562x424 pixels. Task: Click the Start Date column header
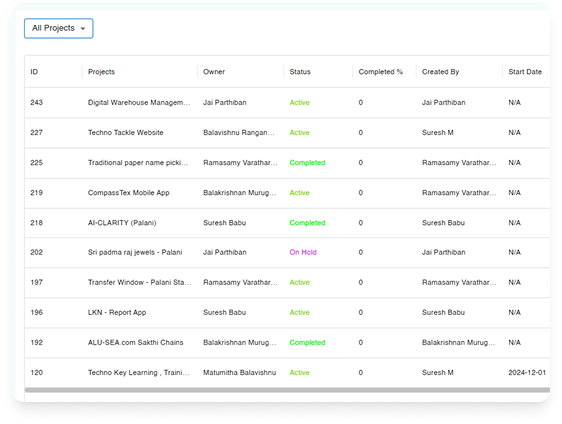pyautogui.click(x=525, y=72)
